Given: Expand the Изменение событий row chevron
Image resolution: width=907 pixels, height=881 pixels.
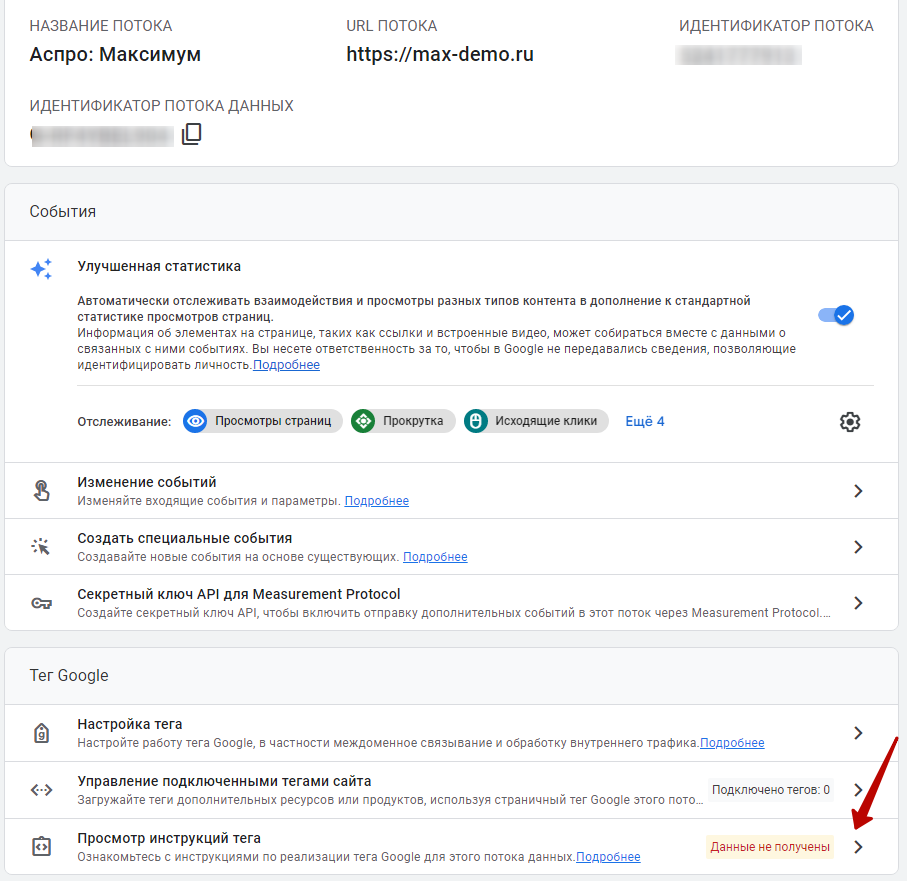Looking at the screenshot, I should click(858, 491).
